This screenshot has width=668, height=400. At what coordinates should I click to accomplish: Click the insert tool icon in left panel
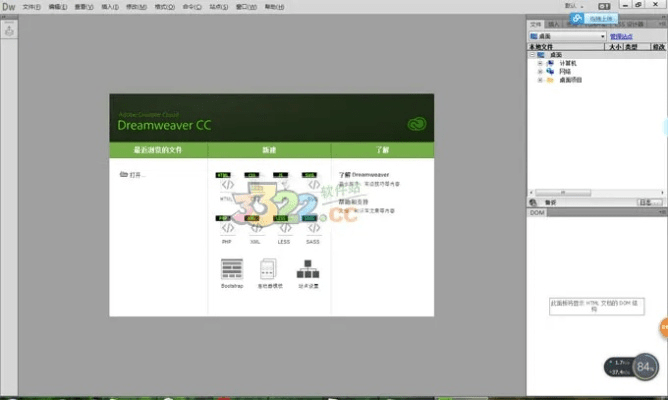9,30
